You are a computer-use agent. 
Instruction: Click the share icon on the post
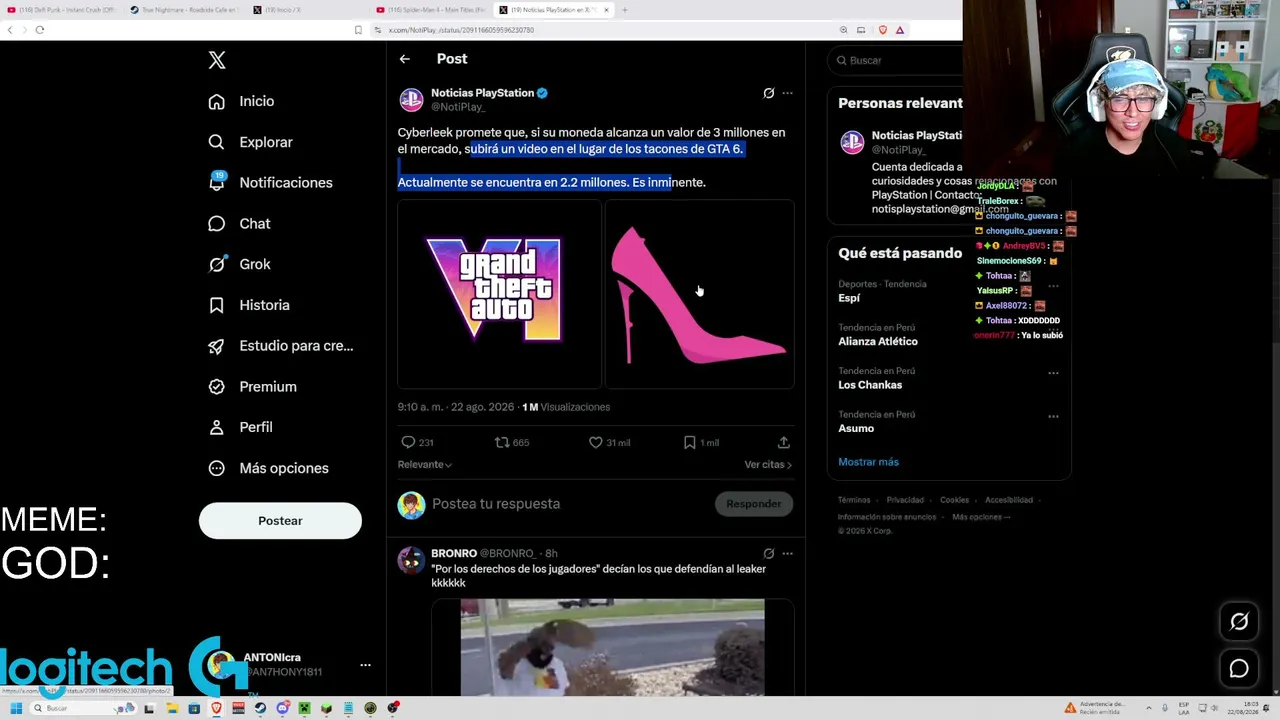coord(784,442)
